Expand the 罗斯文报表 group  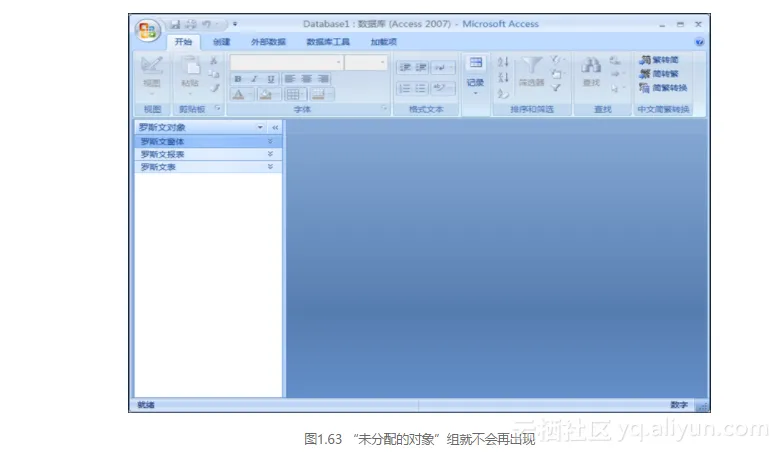[270, 154]
